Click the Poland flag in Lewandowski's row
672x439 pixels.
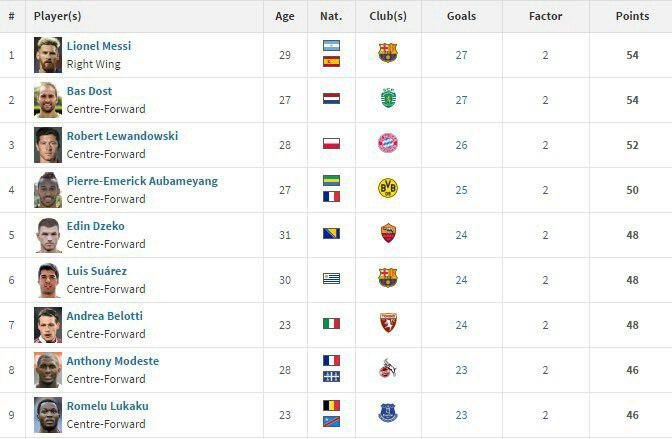331,144
